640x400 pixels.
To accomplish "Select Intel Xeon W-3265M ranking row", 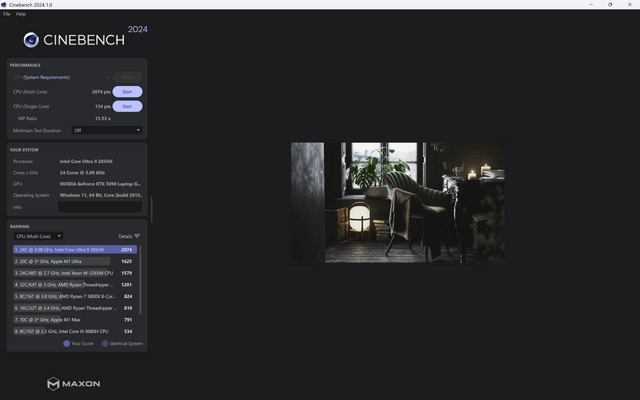I will [75, 273].
